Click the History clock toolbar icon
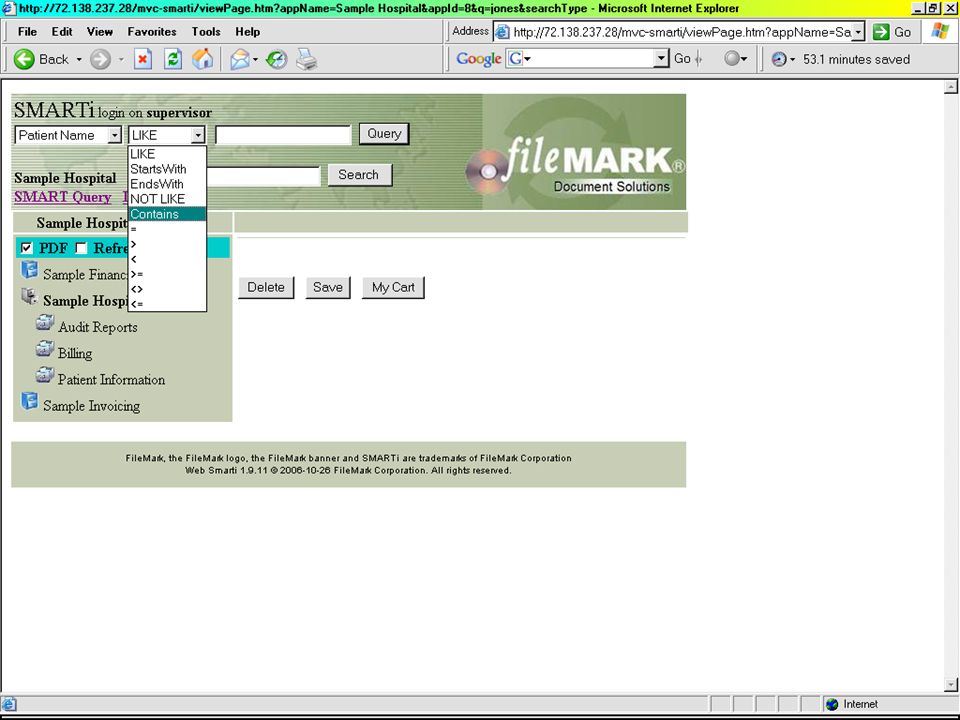 277,59
